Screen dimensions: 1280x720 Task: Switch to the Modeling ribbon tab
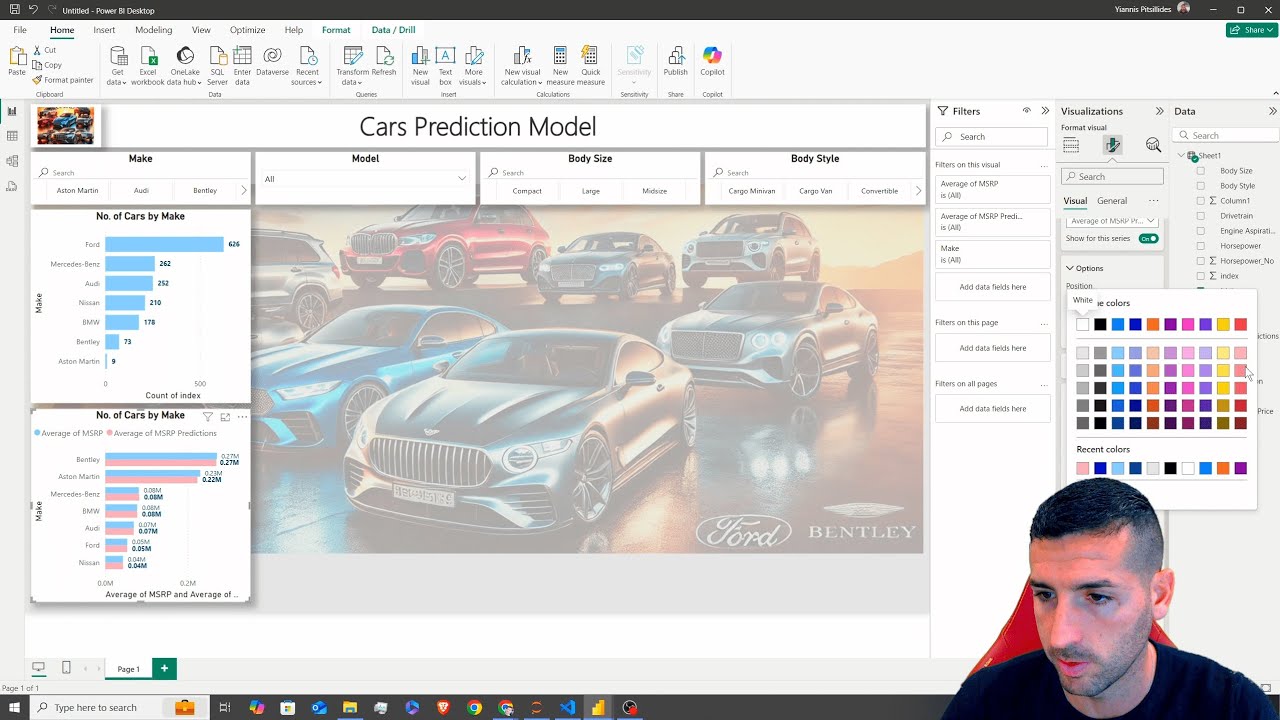pyautogui.click(x=154, y=30)
